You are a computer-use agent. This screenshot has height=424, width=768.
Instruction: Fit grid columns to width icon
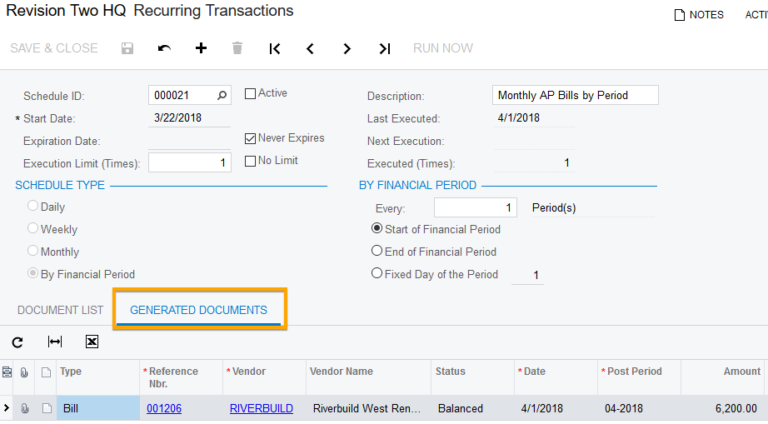[55, 342]
